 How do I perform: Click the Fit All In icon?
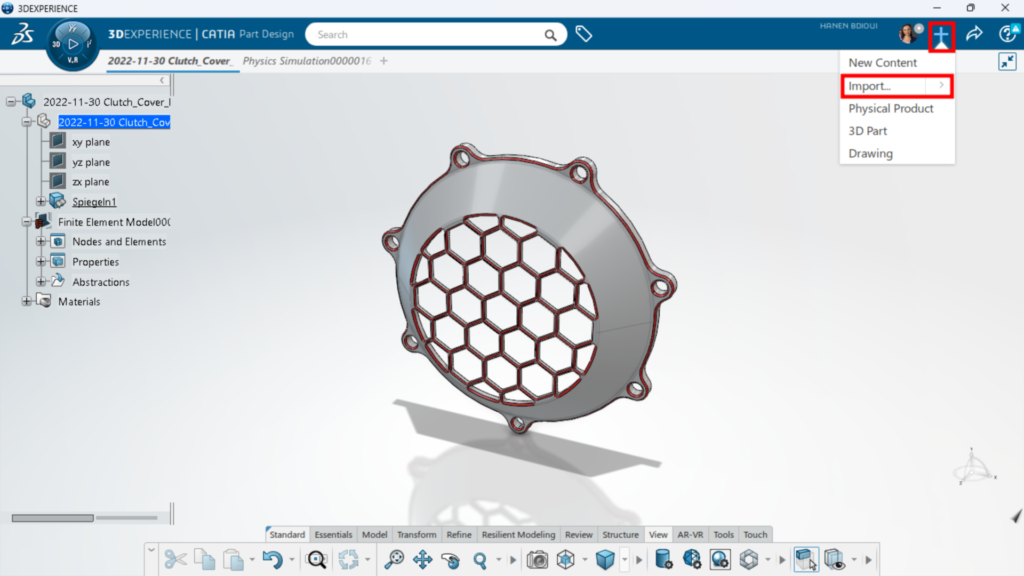(394, 560)
